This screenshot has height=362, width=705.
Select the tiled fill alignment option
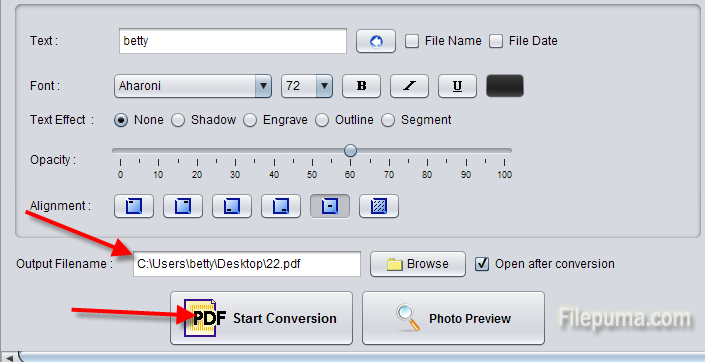click(x=379, y=206)
